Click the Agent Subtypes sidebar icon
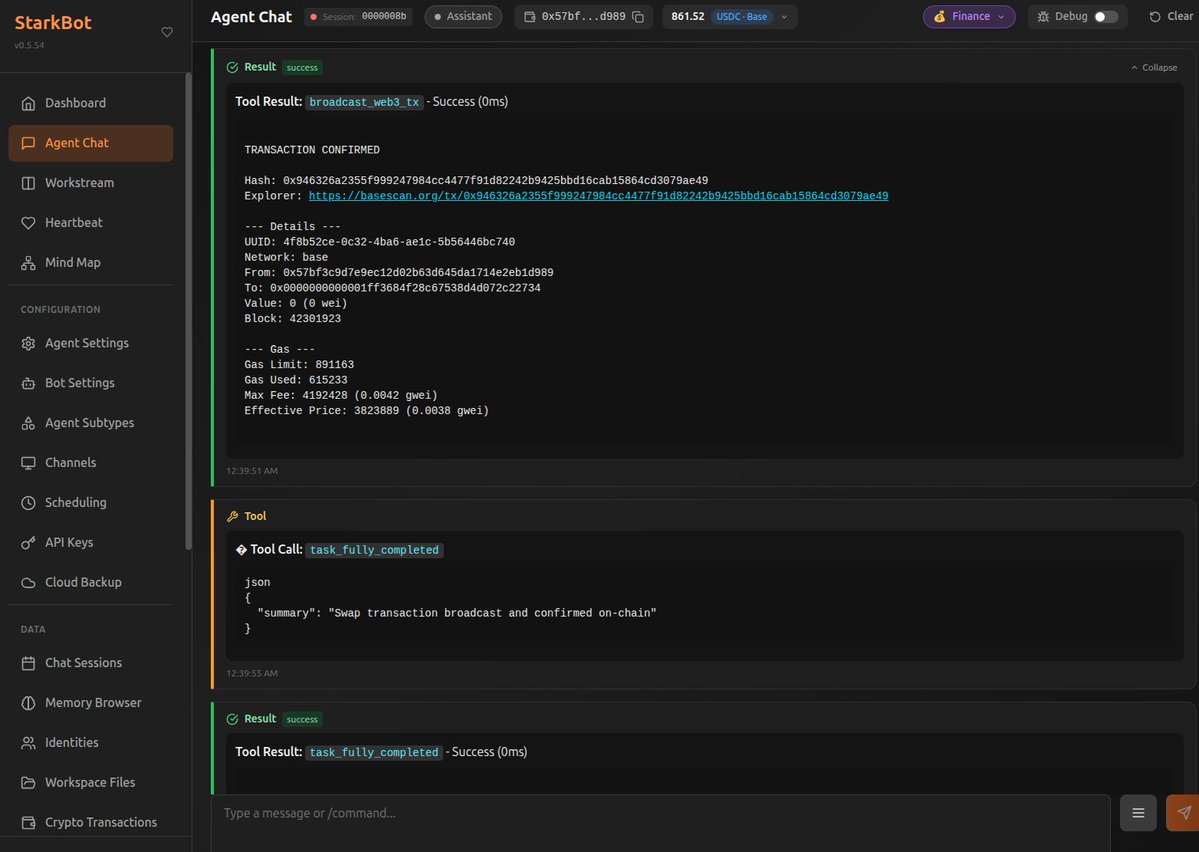This screenshot has height=852, width=1199. 27,422
